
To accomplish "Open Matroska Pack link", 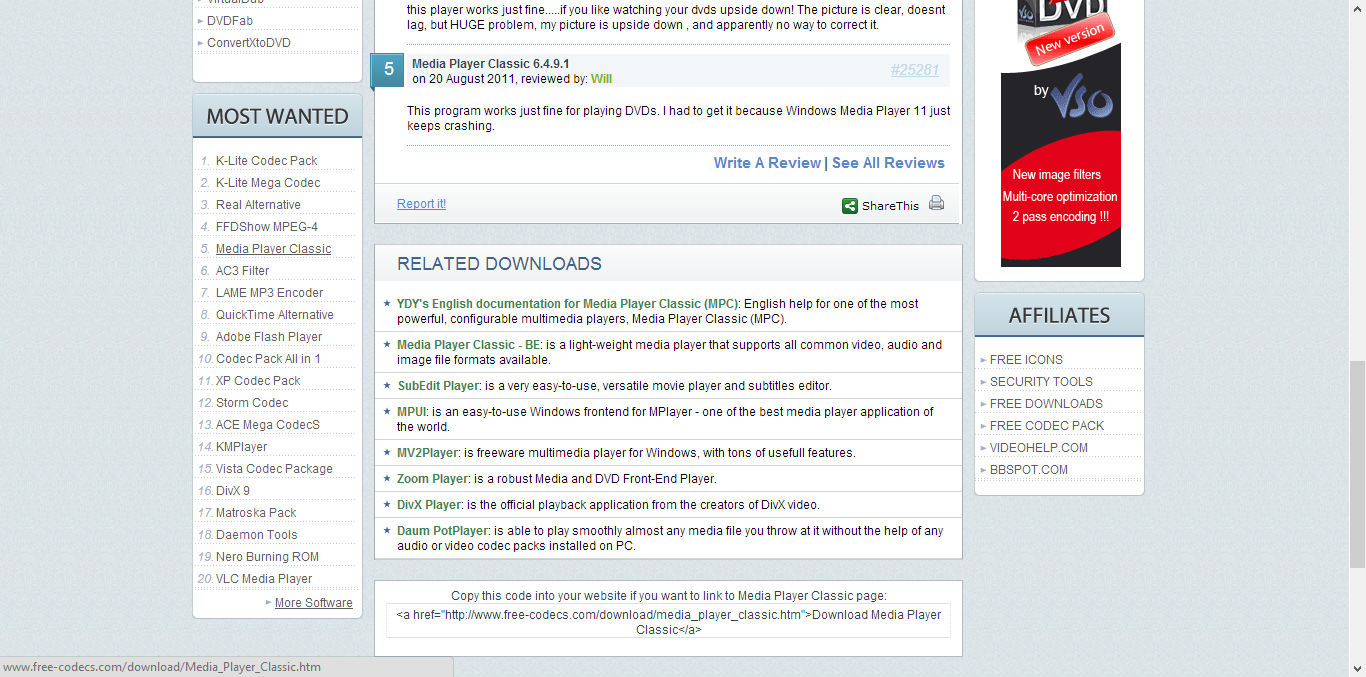I will [x=256, y=513].
